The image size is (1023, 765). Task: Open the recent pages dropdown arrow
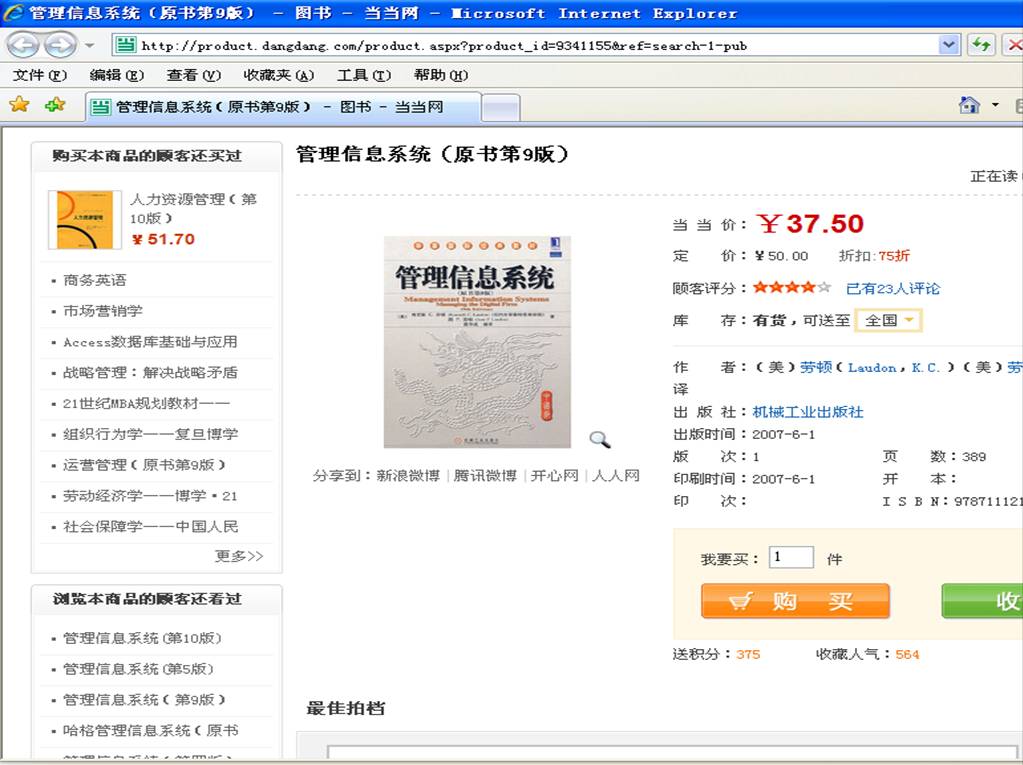[x=89, y=46]
